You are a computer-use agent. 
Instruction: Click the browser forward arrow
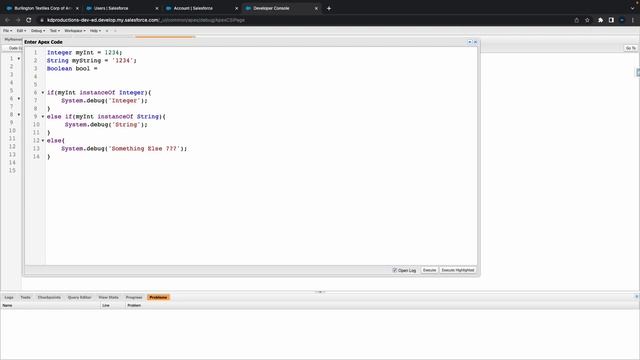click(x=18, y=20)
